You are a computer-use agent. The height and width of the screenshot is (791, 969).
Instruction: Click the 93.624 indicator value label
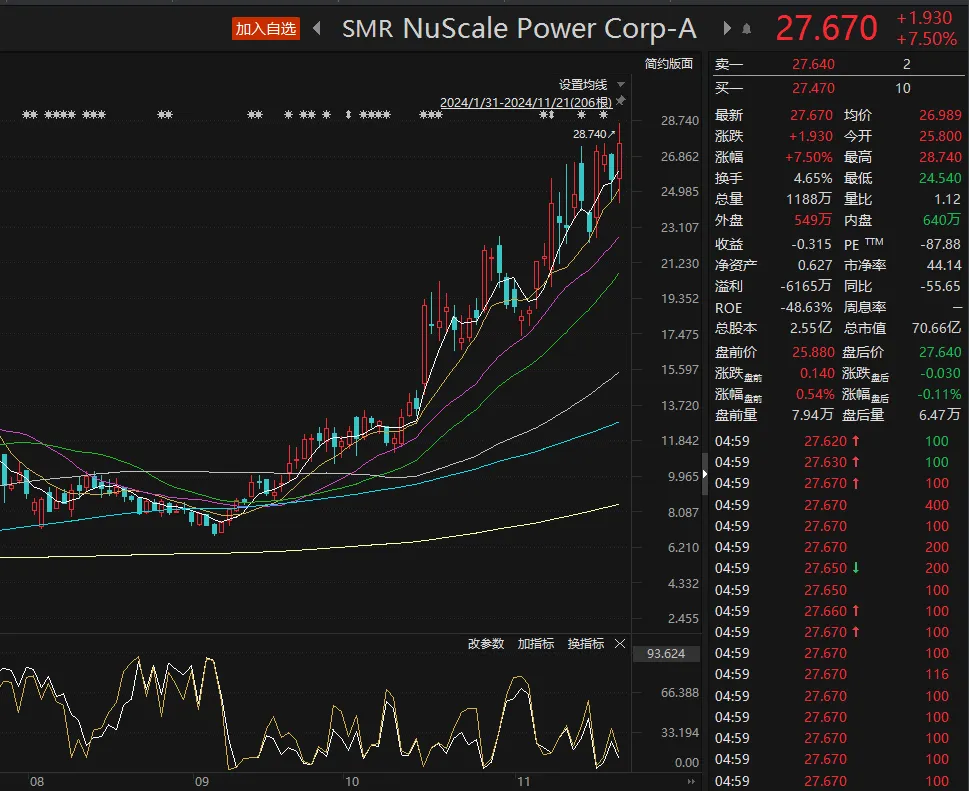click(x=667, y=654)
